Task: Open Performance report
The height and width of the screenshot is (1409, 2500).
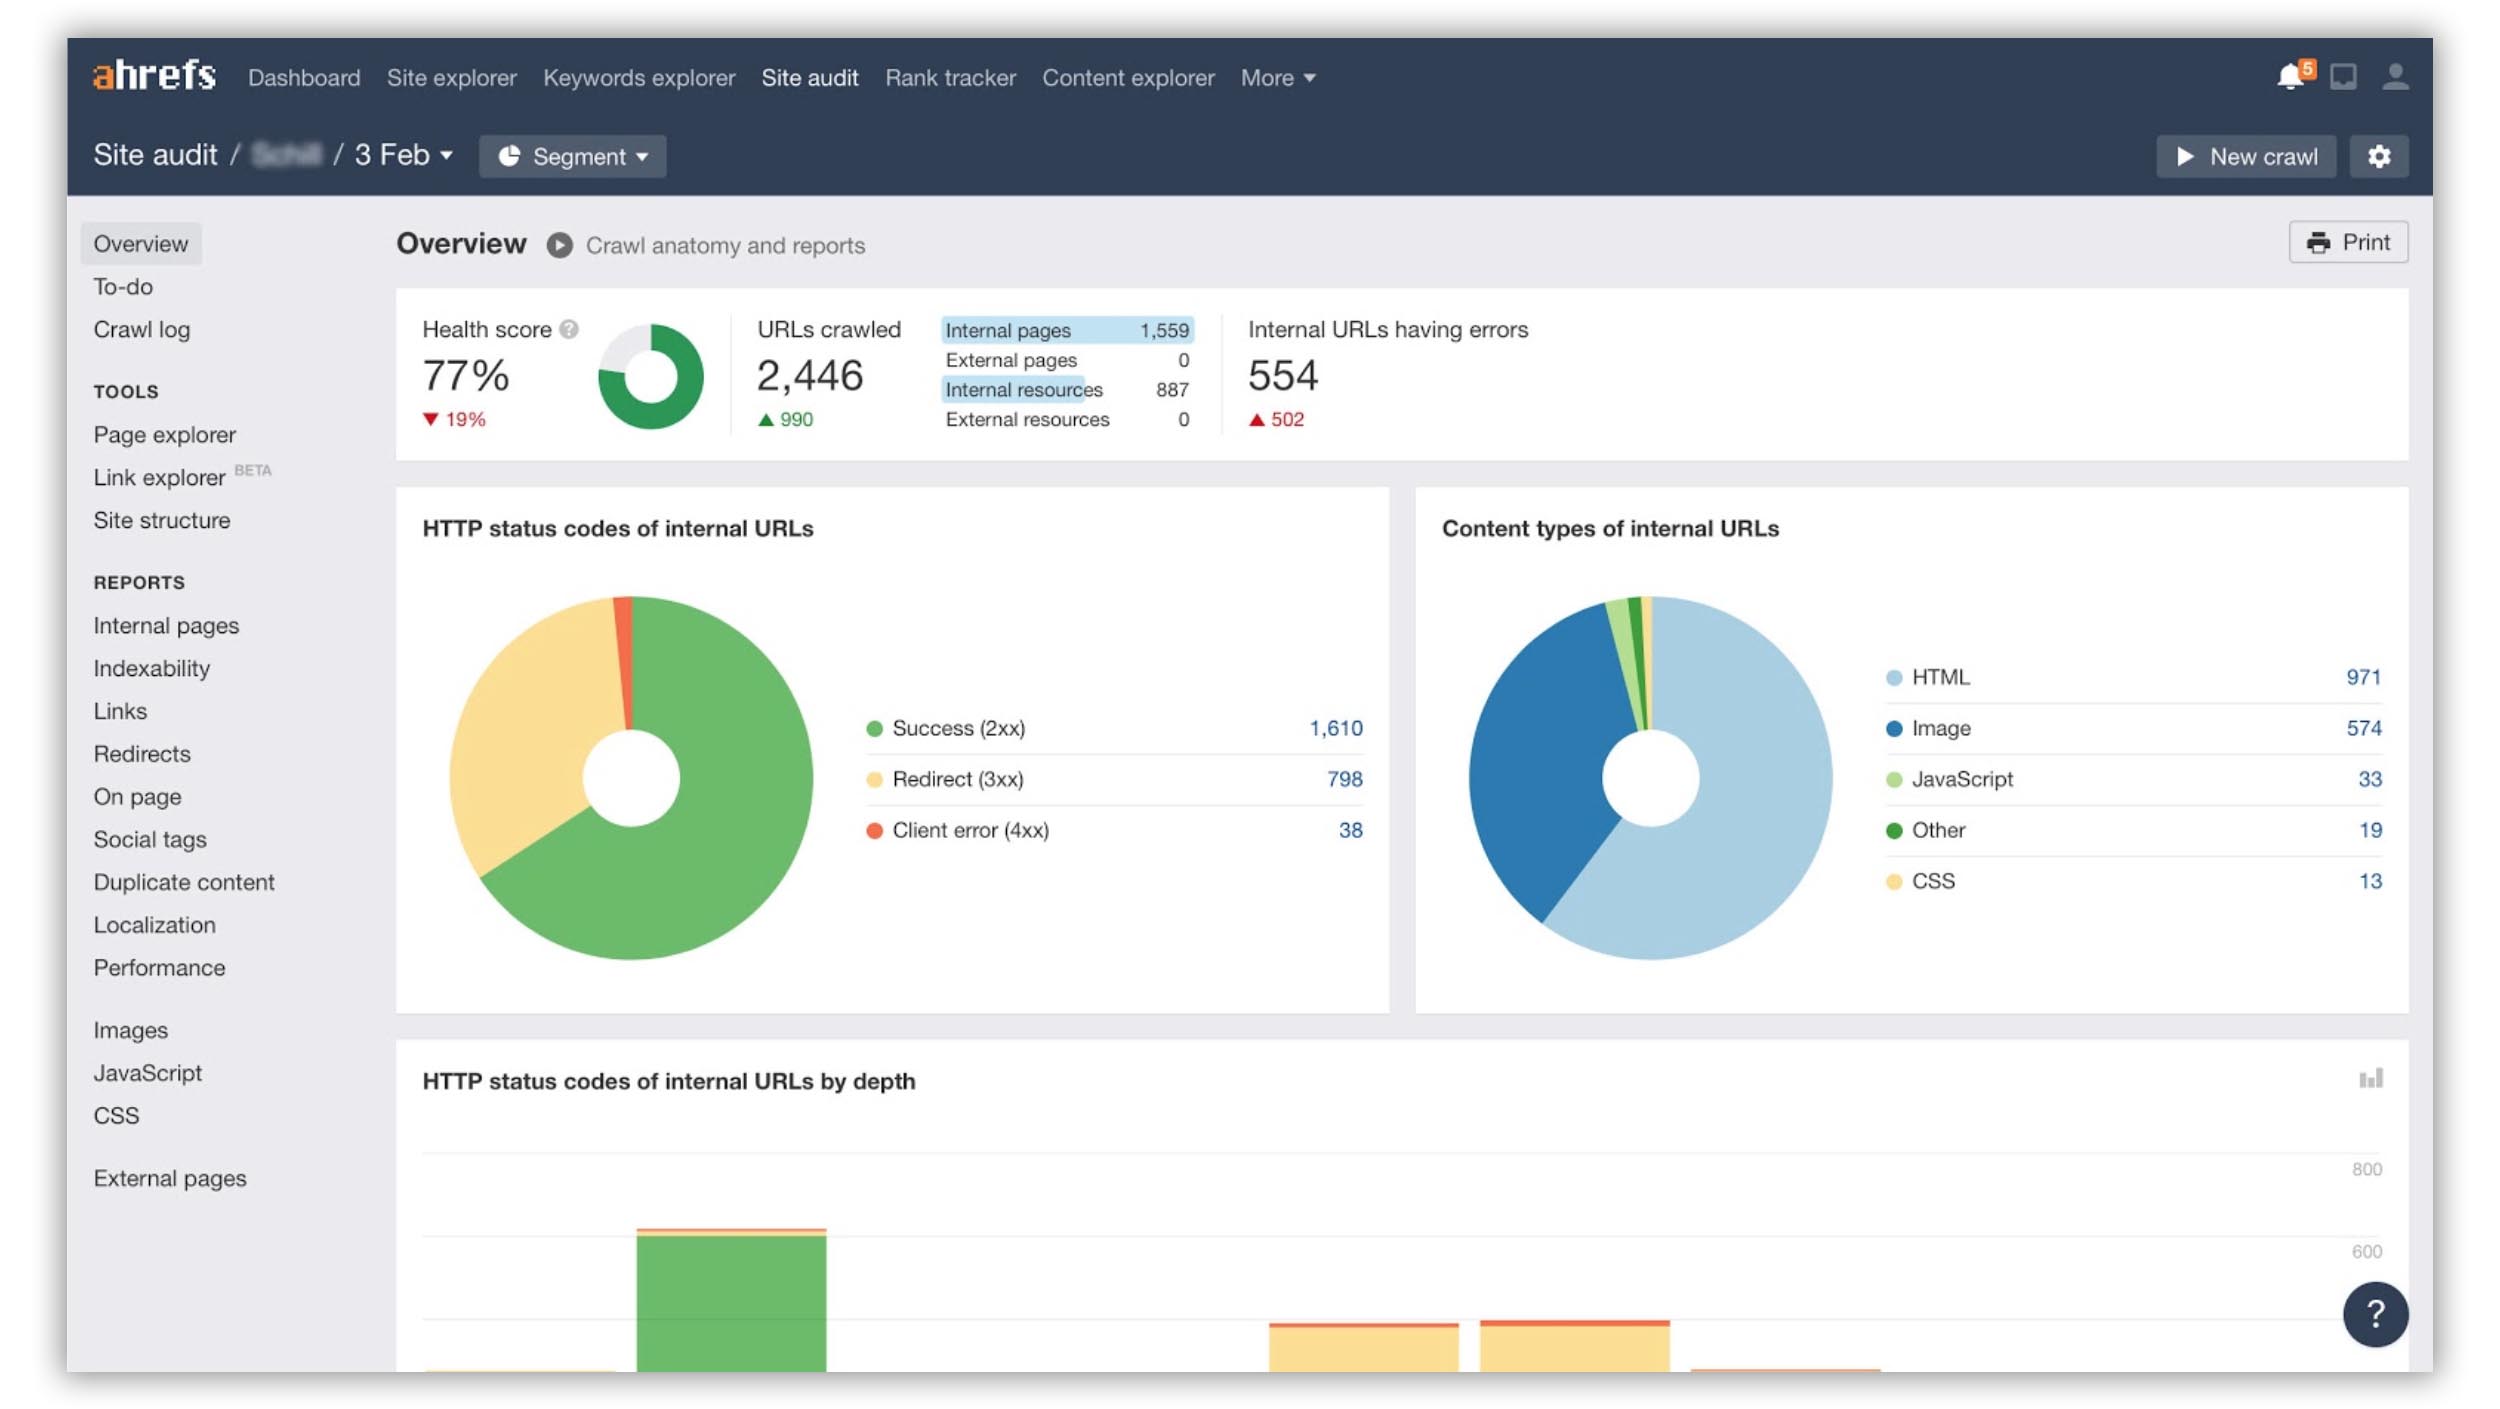Action: pos(159,968)
